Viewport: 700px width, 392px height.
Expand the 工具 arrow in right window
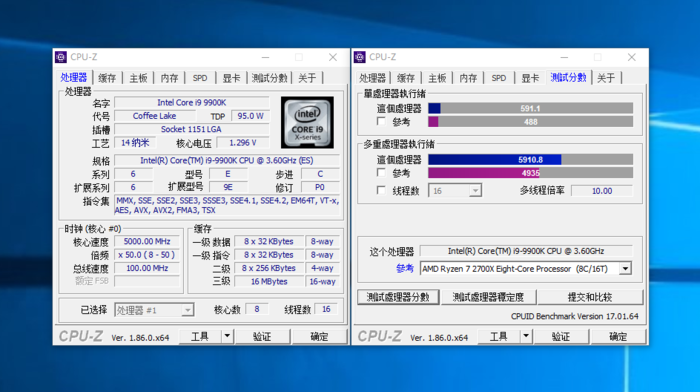click(x=526, y=336)
